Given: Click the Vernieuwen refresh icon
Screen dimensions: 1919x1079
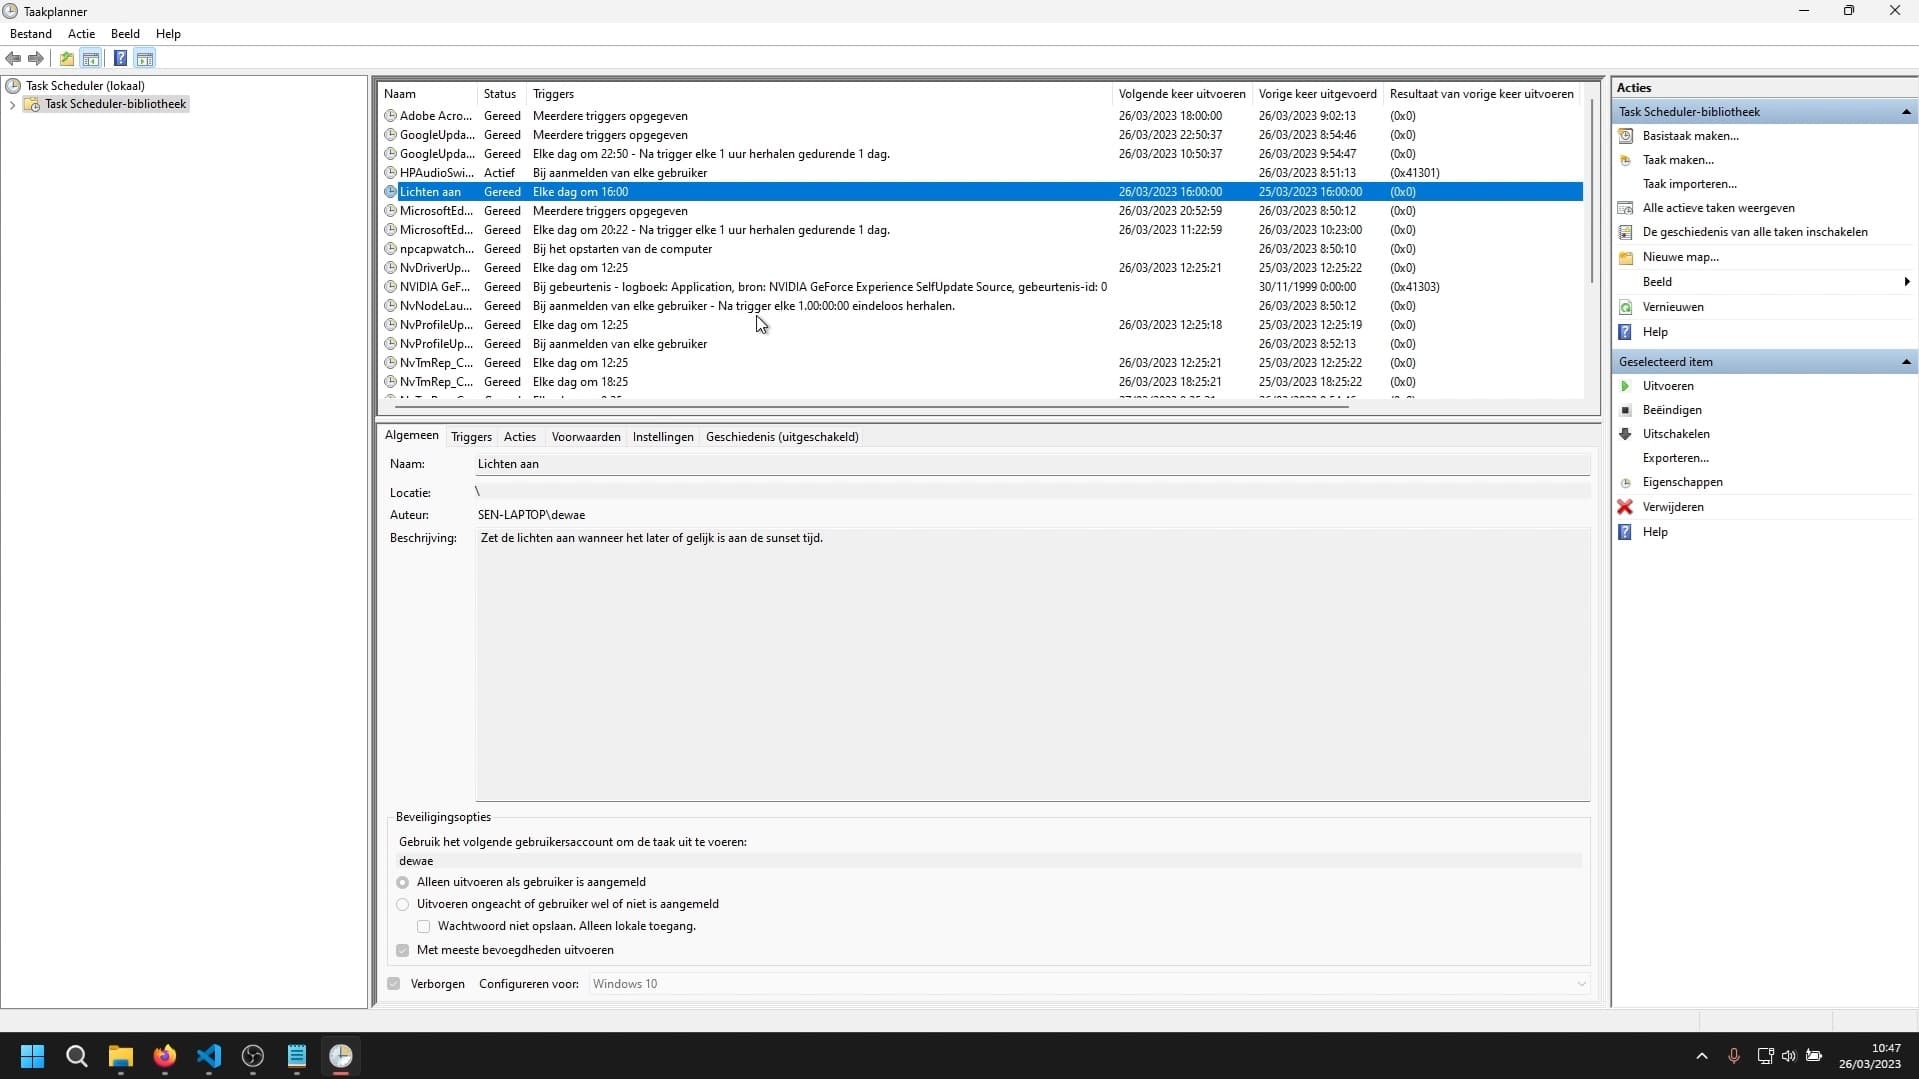Looking at the screenshot, I should (1625, 307).
